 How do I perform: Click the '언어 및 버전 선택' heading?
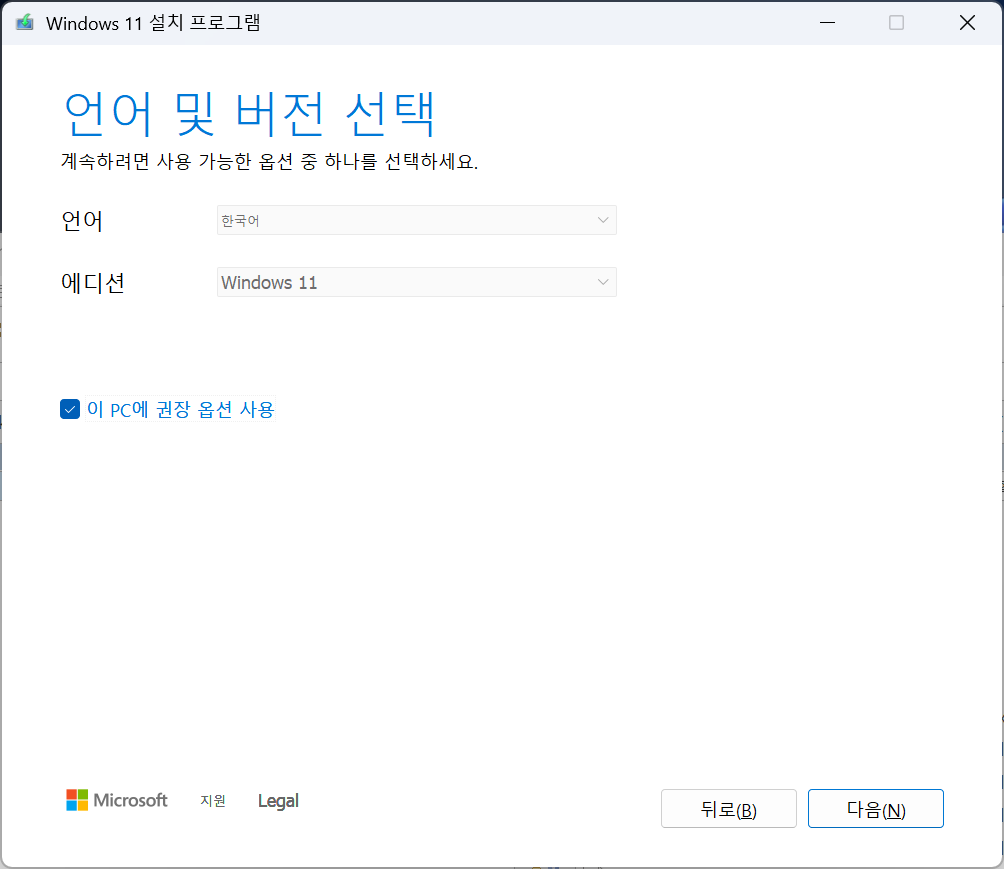click(x=250, y=115)
